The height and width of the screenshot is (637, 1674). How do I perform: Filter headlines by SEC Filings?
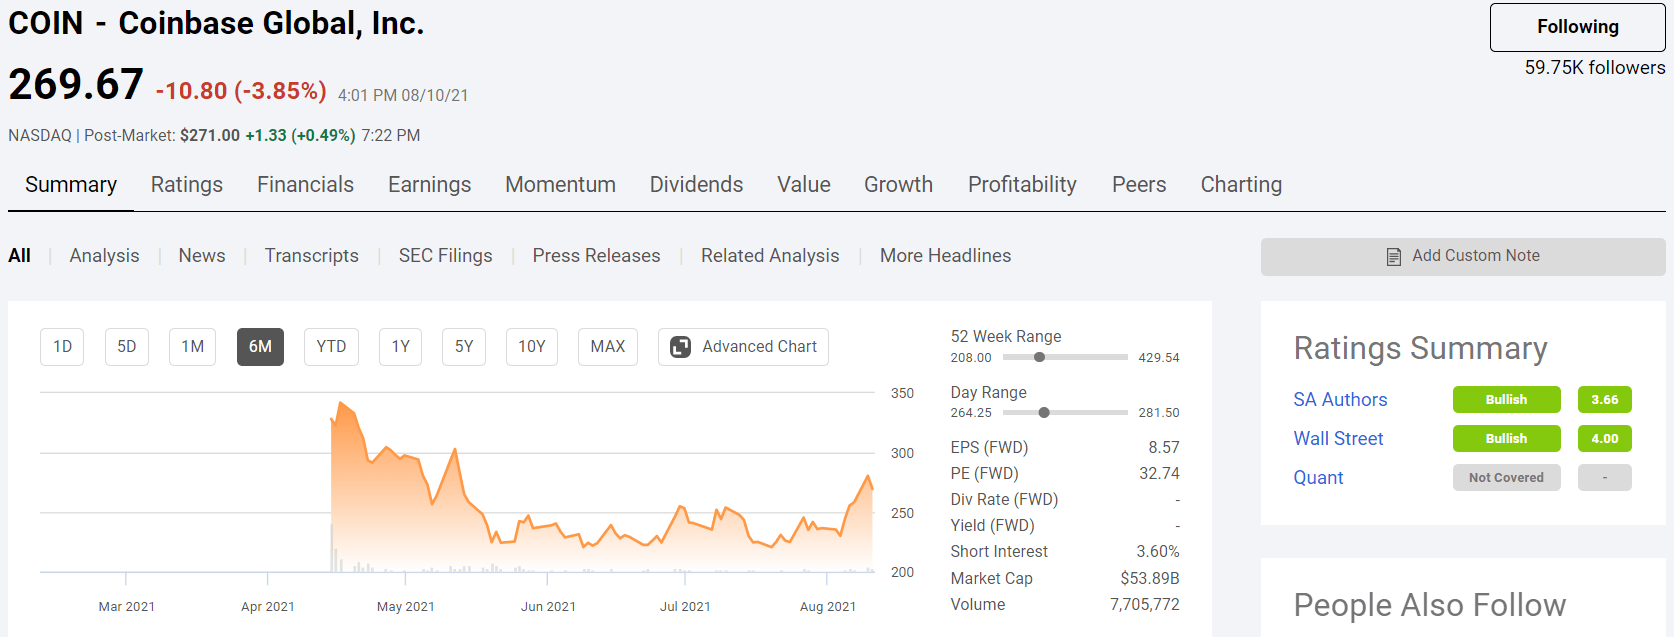point(445,256)
